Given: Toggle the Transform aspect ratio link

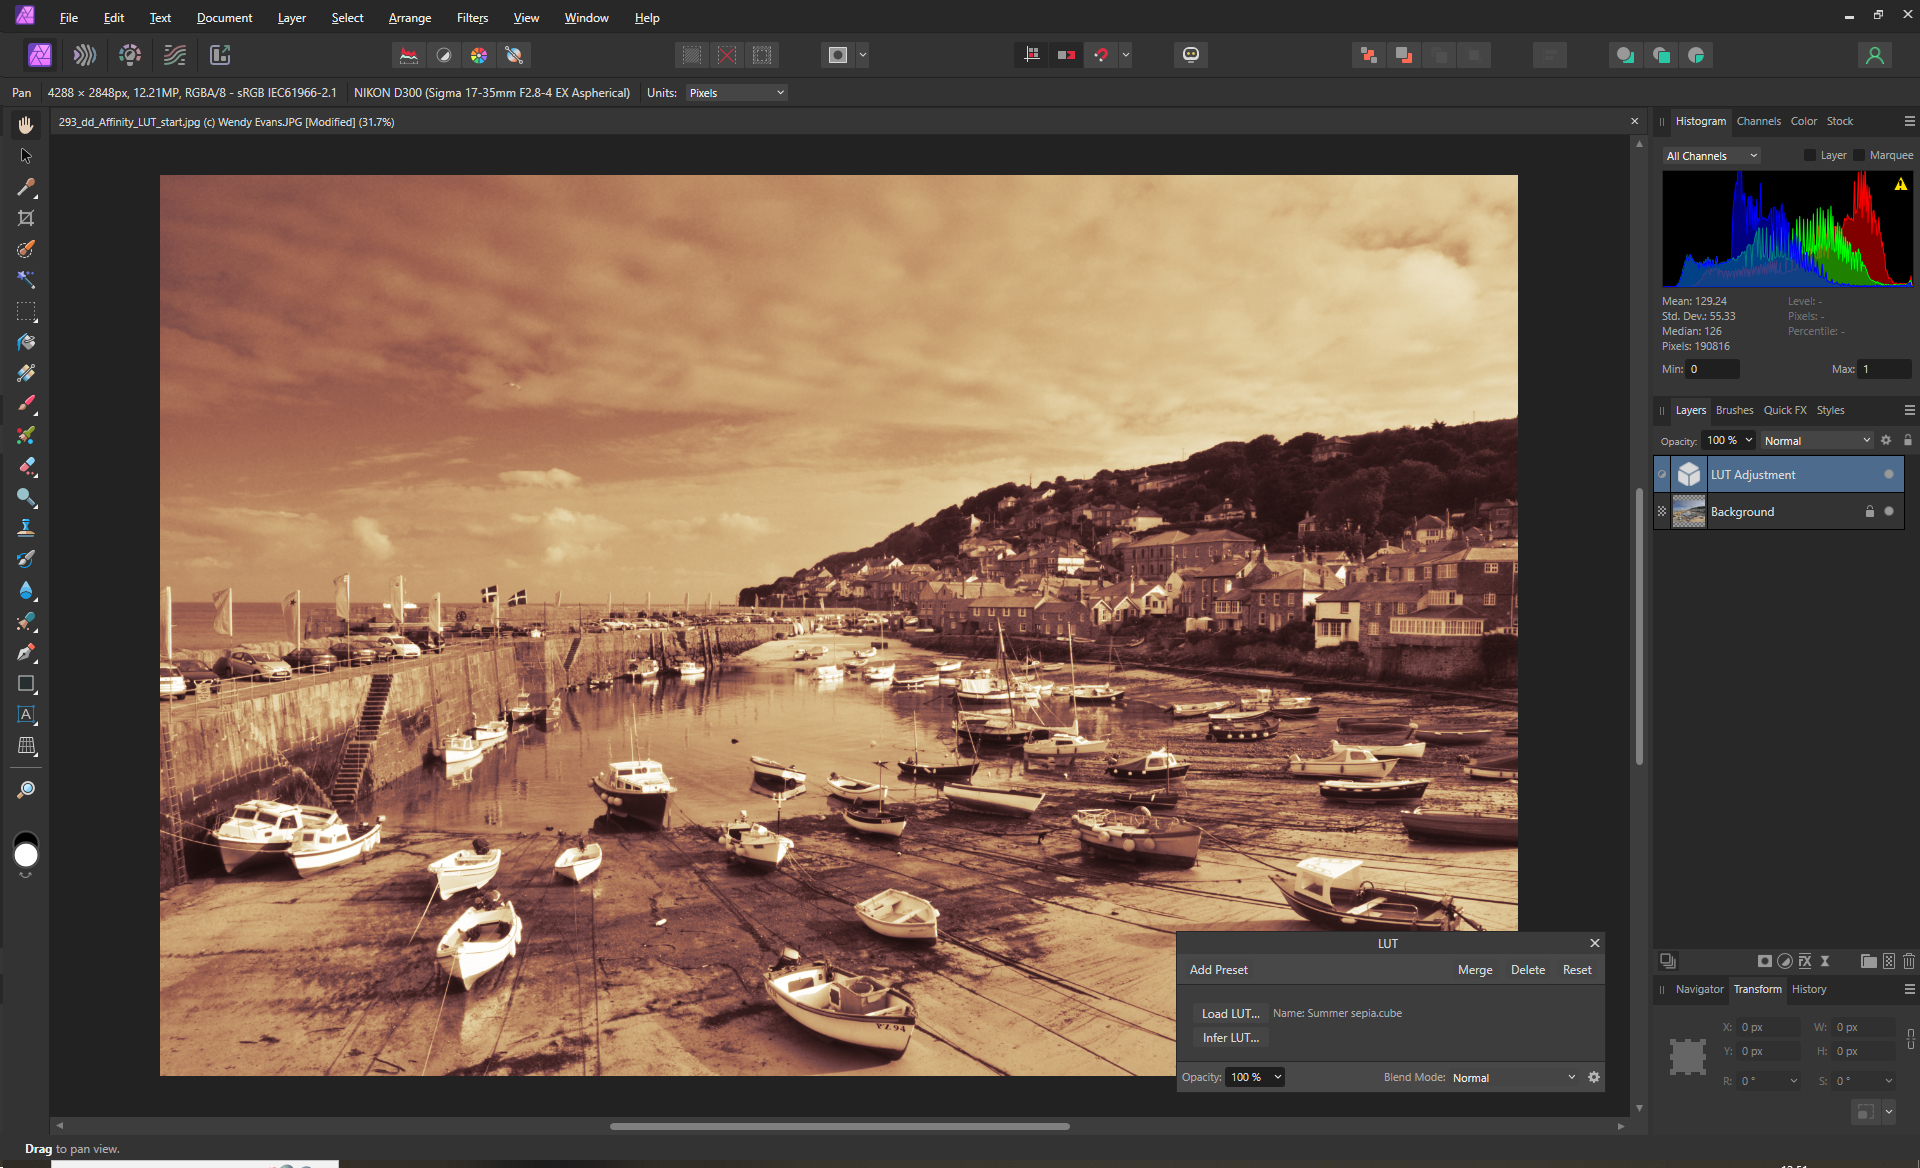Looking at the screenshot, I should [x=1911, y=1039].
